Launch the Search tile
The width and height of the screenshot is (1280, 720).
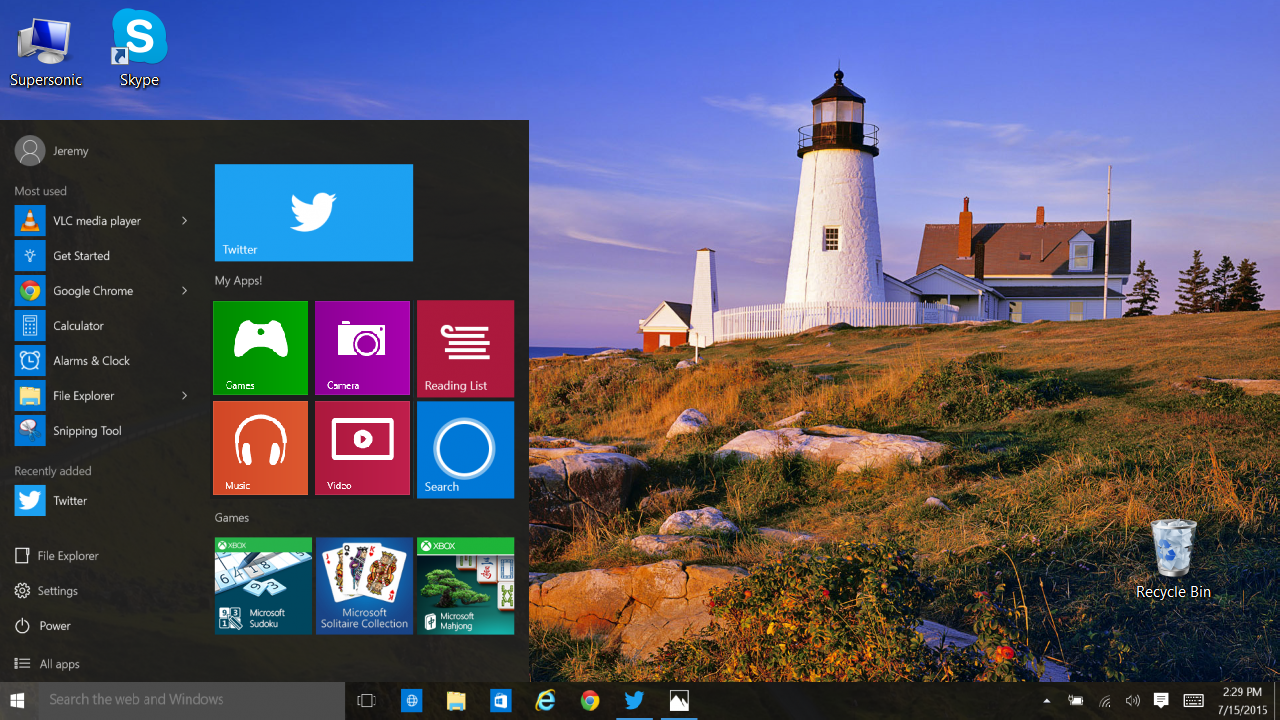pyautogui.click(x=465, y=448)
